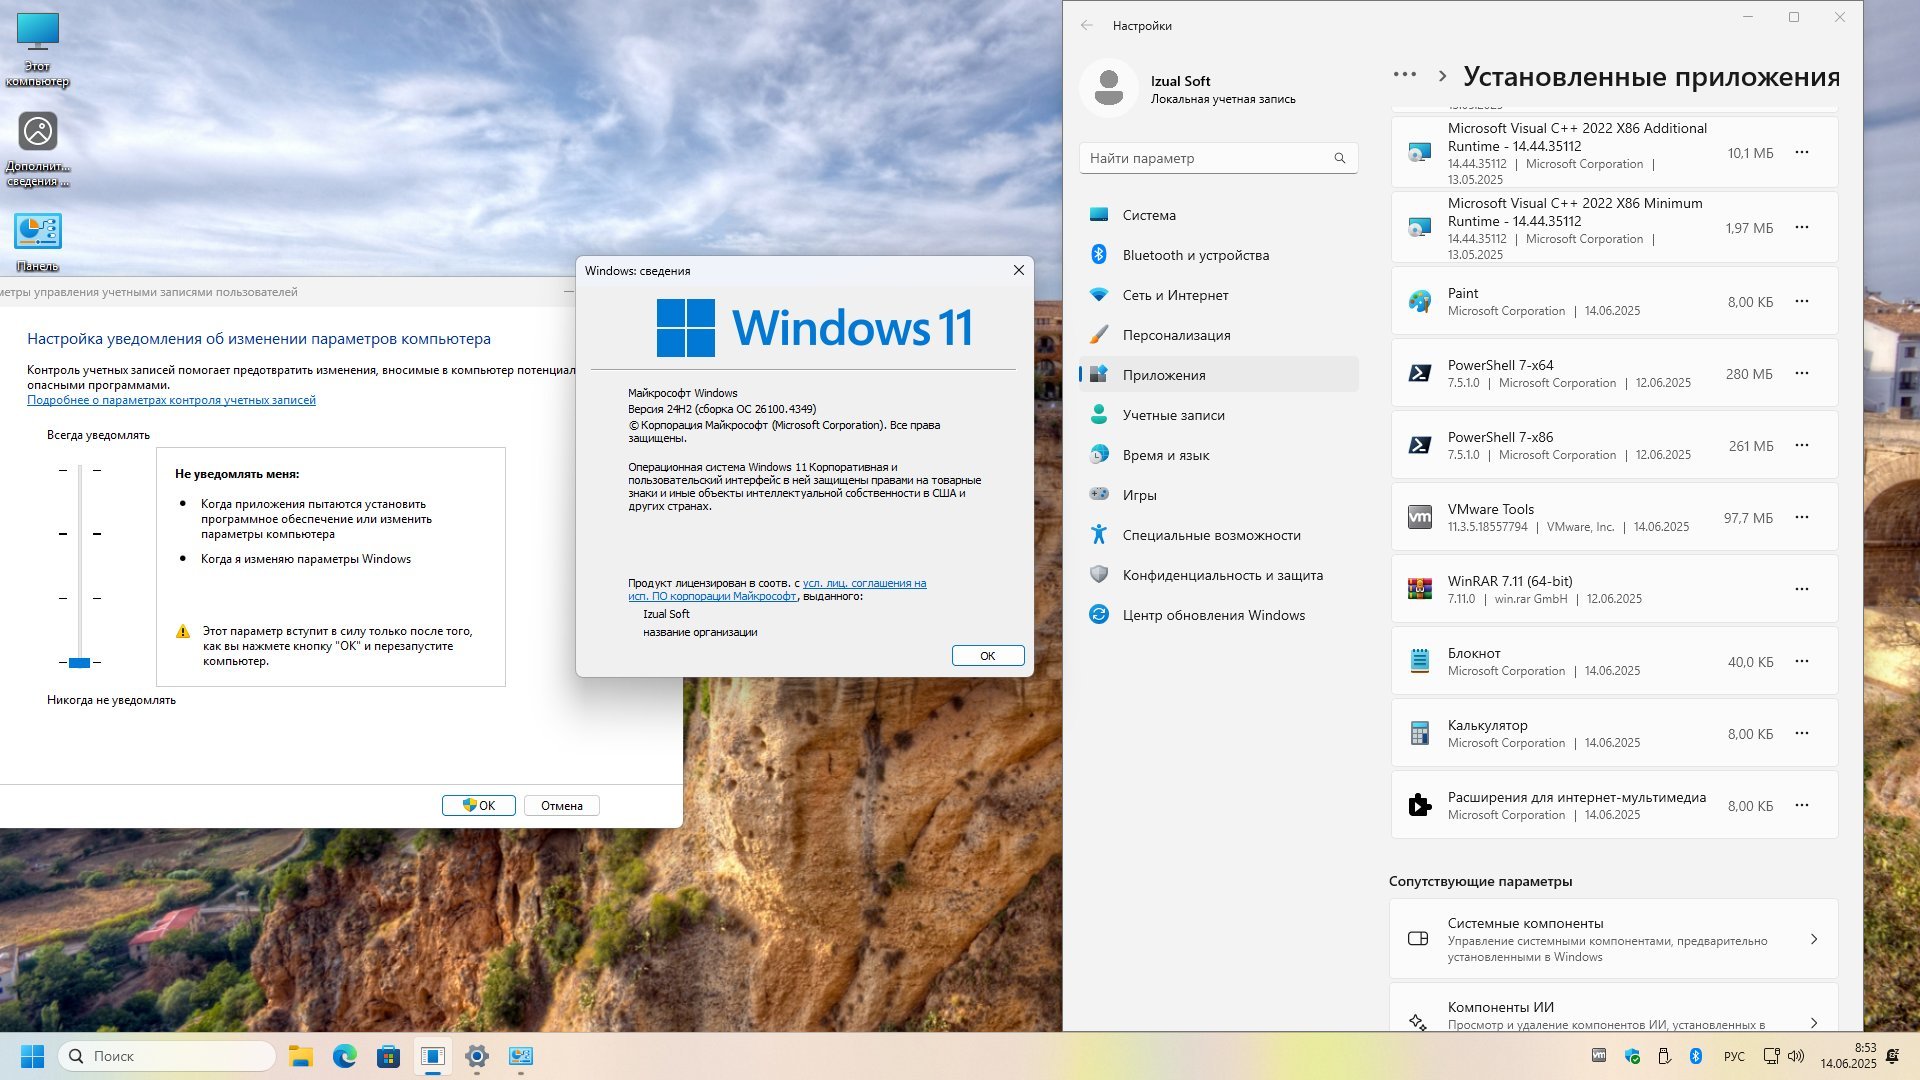Image resolution: width=1920 pixels, height=1080 pixels.
Task: Open Microsoft Store from the taskbar
Action: (x=388, y=1056)
